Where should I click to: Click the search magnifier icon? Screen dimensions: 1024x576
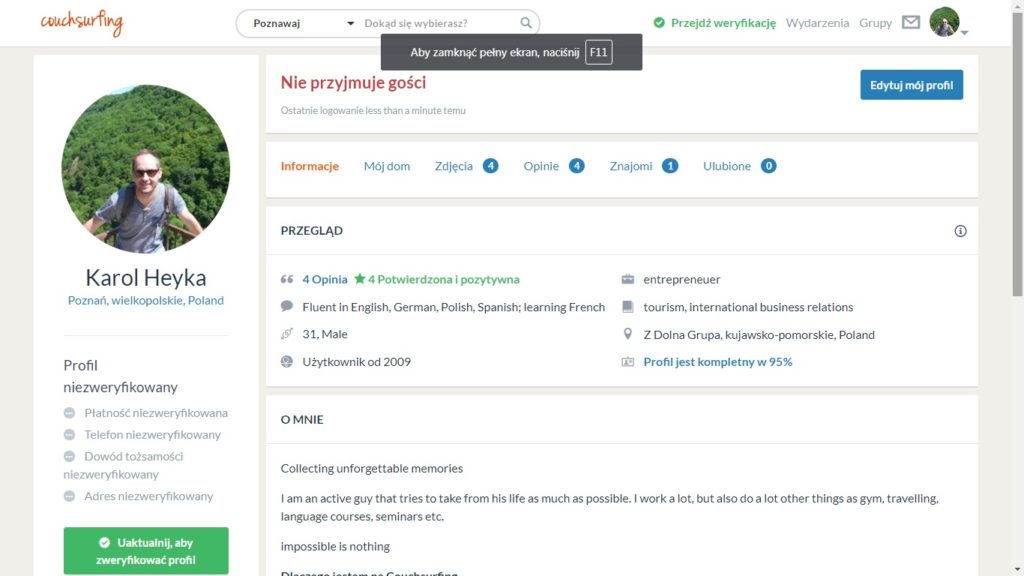526,23
